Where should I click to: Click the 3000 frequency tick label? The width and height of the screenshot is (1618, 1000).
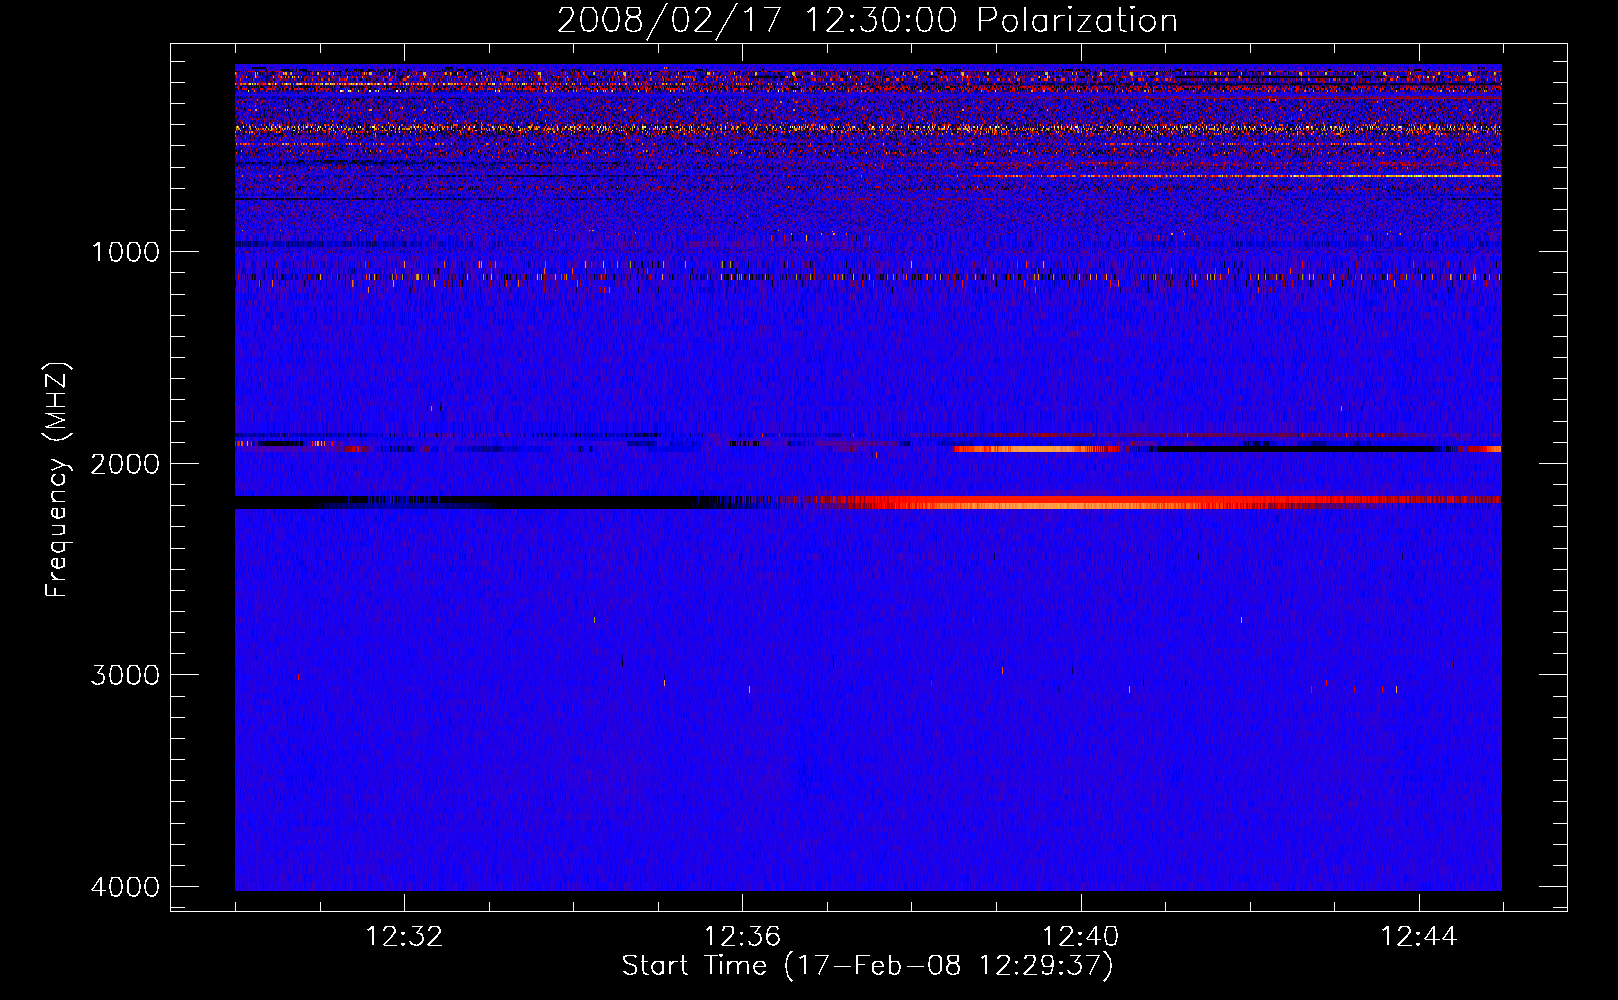[x=125, y=675]
